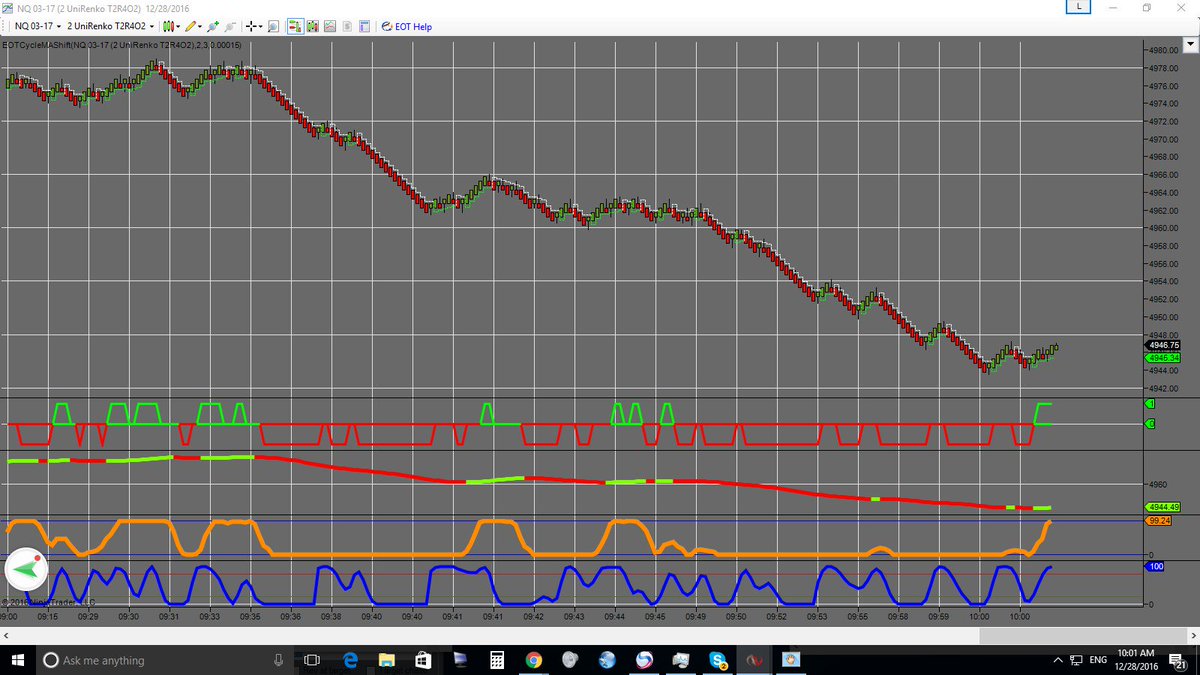Viewport: 1200px width, 675px height.
Task: Toggle the L lock button in titlebar
Action: pos(1078,7)
